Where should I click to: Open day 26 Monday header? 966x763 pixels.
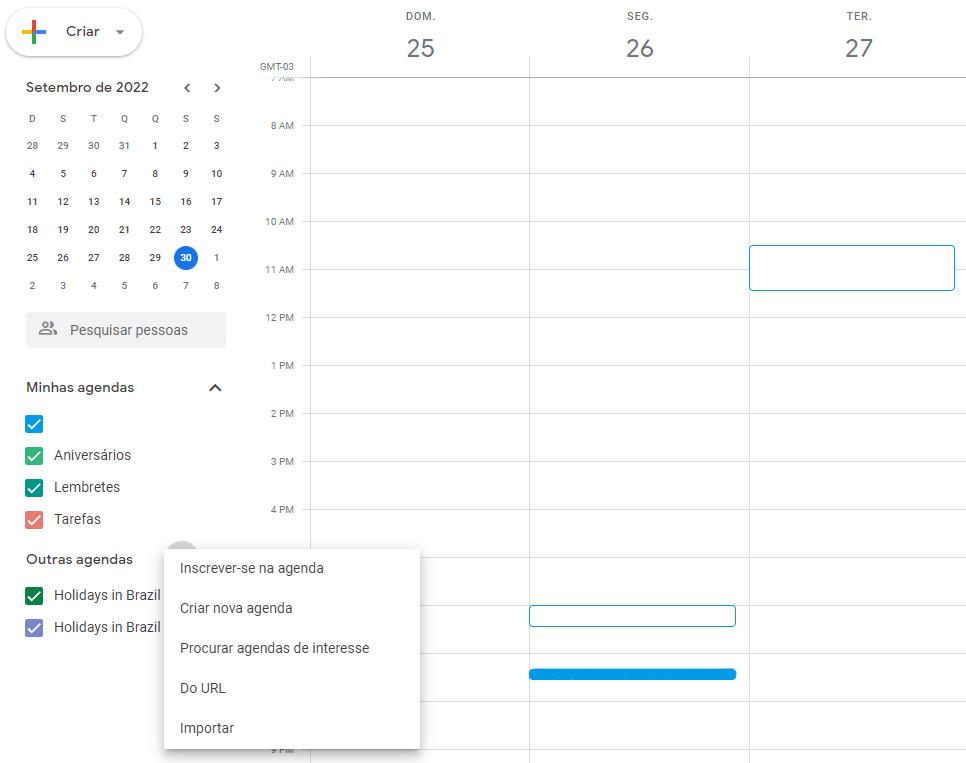click(x=639, y=48)
